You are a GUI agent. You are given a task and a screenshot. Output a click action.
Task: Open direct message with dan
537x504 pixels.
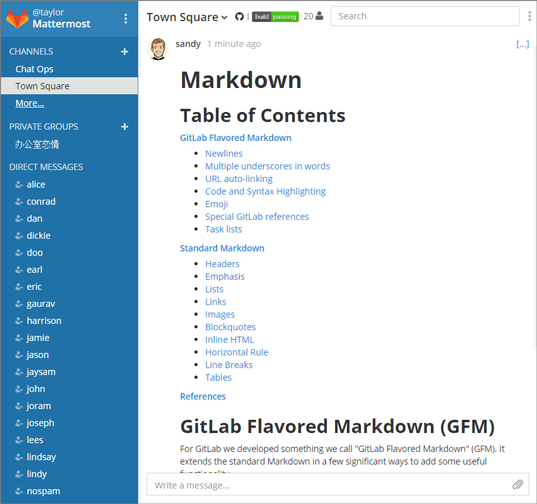[x=35, y=218]
